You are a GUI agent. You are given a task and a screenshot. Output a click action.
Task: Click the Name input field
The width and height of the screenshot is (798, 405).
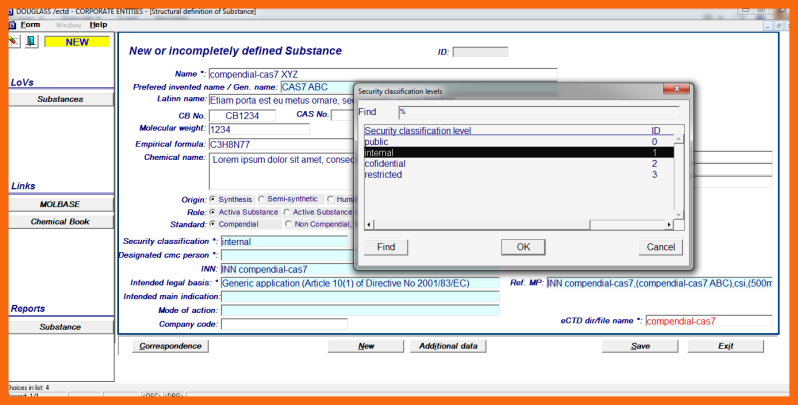pyautogui.click(x=383, y=74)
